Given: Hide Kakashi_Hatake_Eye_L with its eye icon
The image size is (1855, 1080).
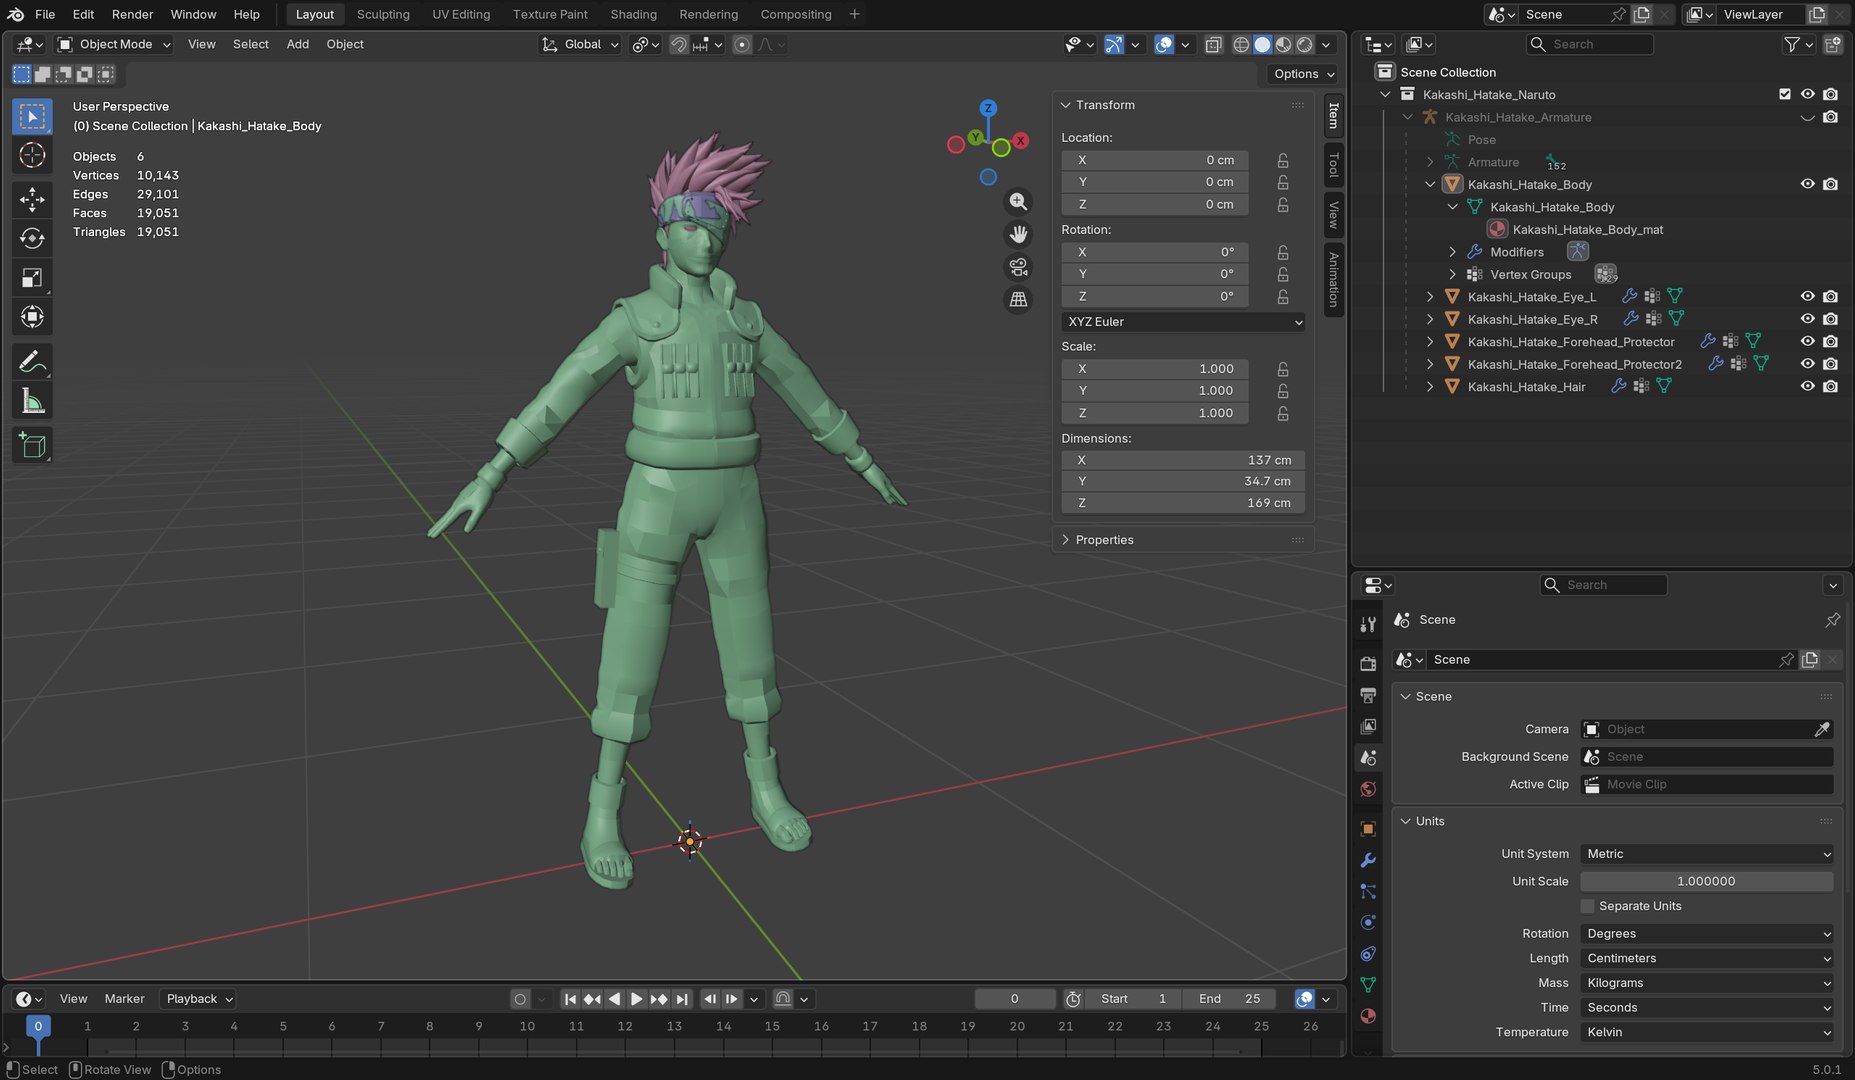Looking at the screenshot, I should [x=1807, y=297].
